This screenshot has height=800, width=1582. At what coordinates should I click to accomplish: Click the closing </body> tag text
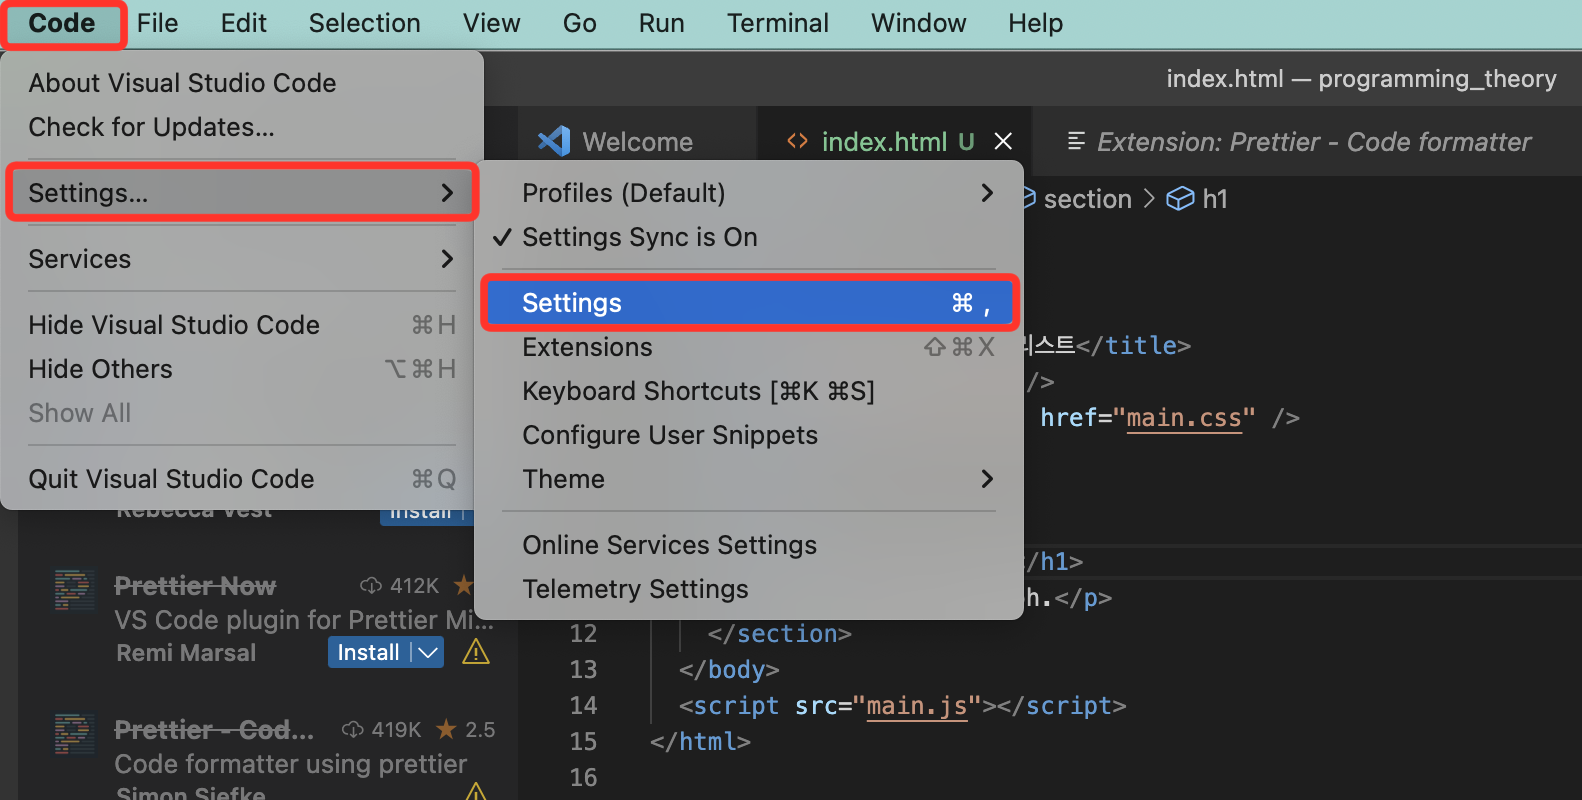tap(729, 670)
